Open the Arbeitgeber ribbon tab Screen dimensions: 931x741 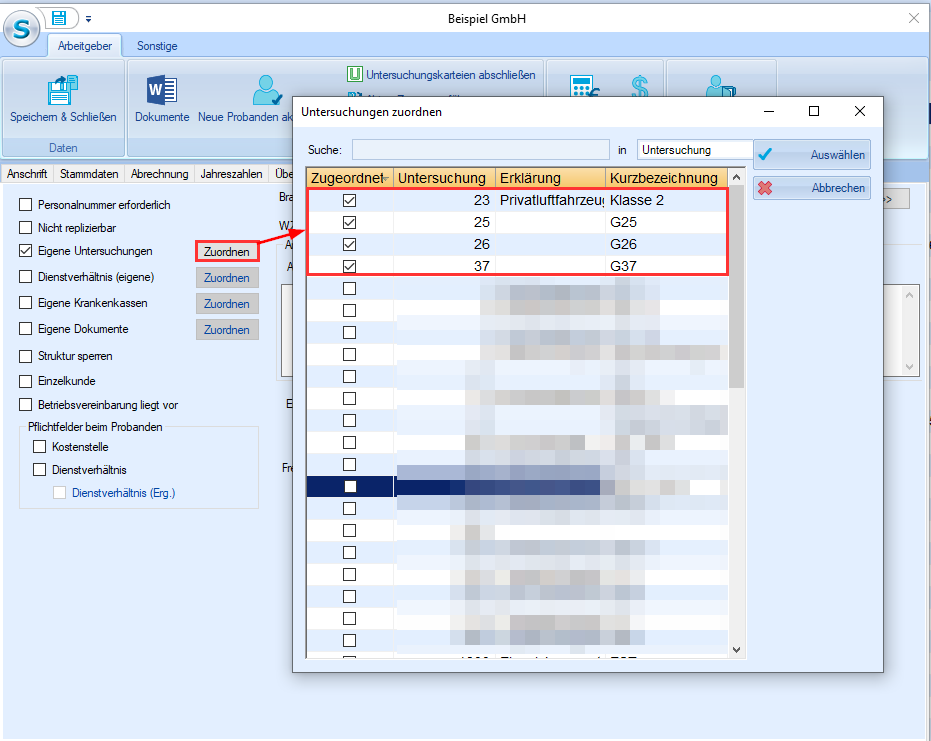click(x=84, y=46)
